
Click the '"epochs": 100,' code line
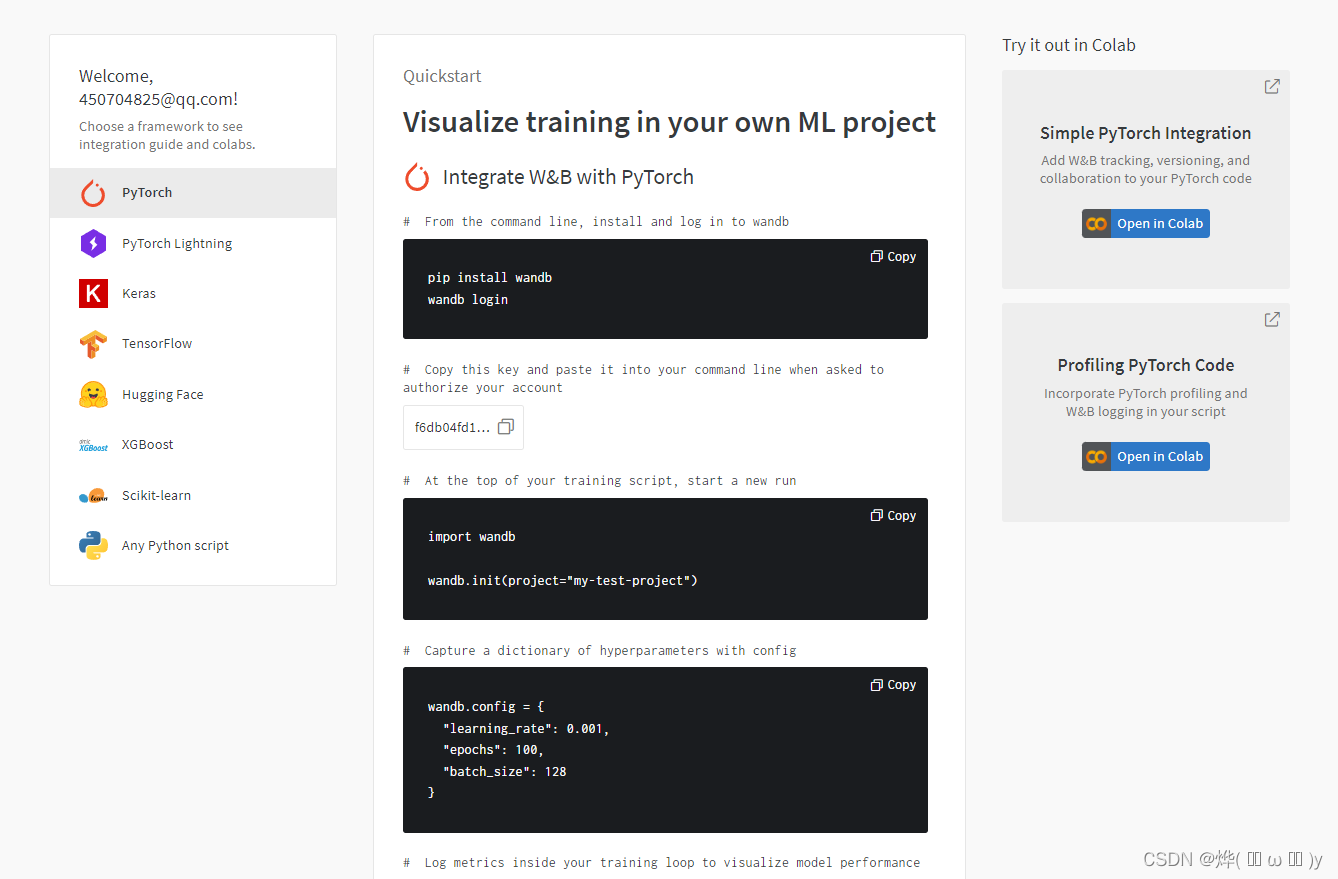(493, 749)
